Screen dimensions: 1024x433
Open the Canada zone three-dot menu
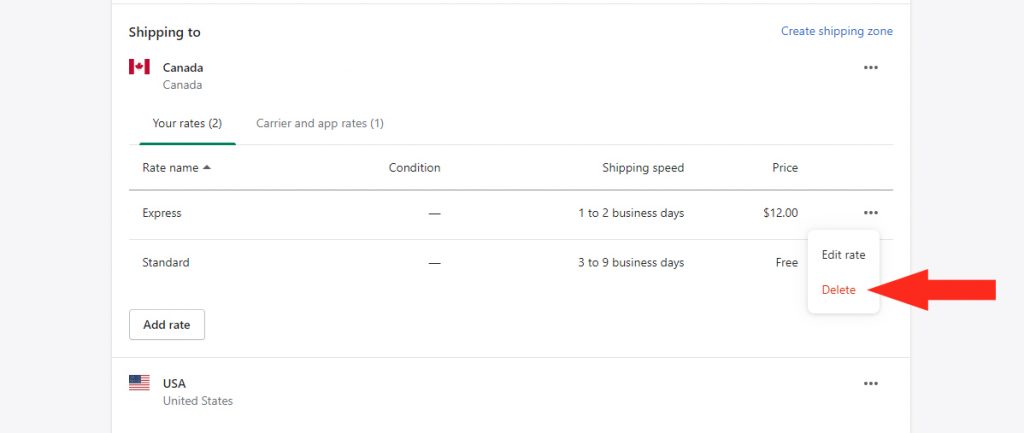coord(871,67)
